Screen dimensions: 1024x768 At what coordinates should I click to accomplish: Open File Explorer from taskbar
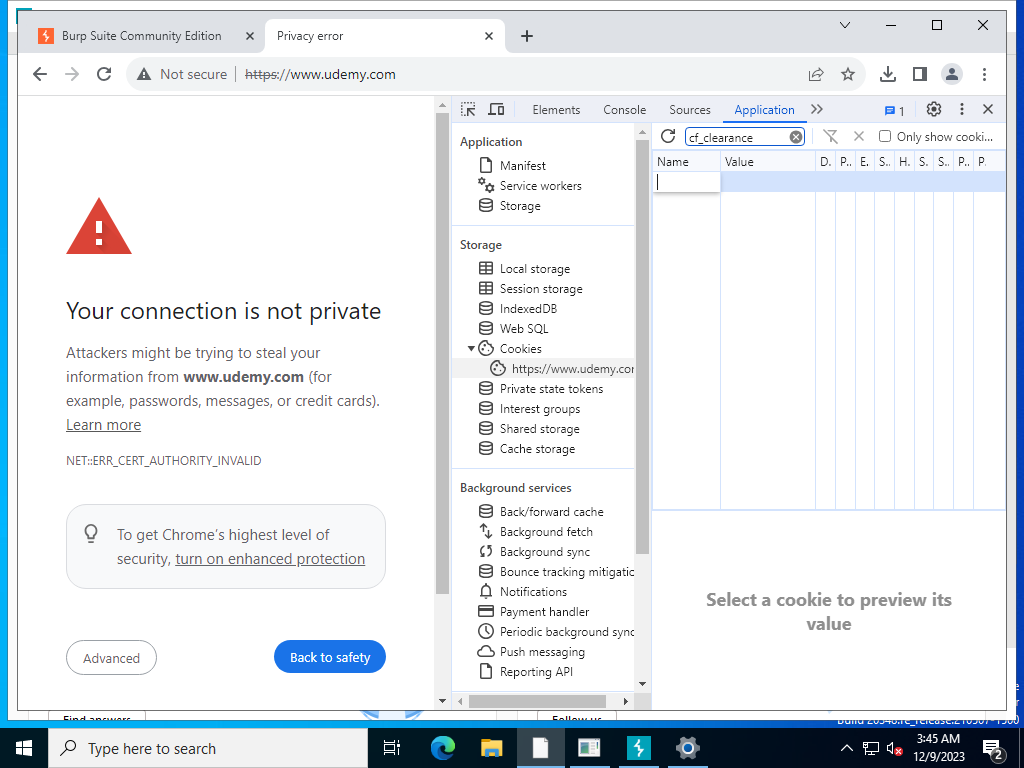[491, 748]
